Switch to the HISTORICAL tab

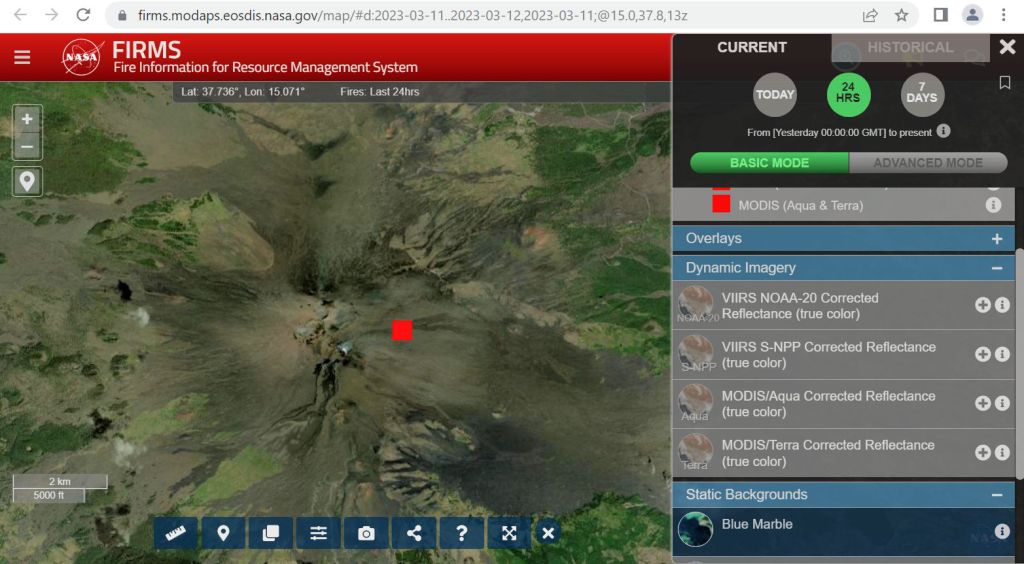click(x=910, y=47)
